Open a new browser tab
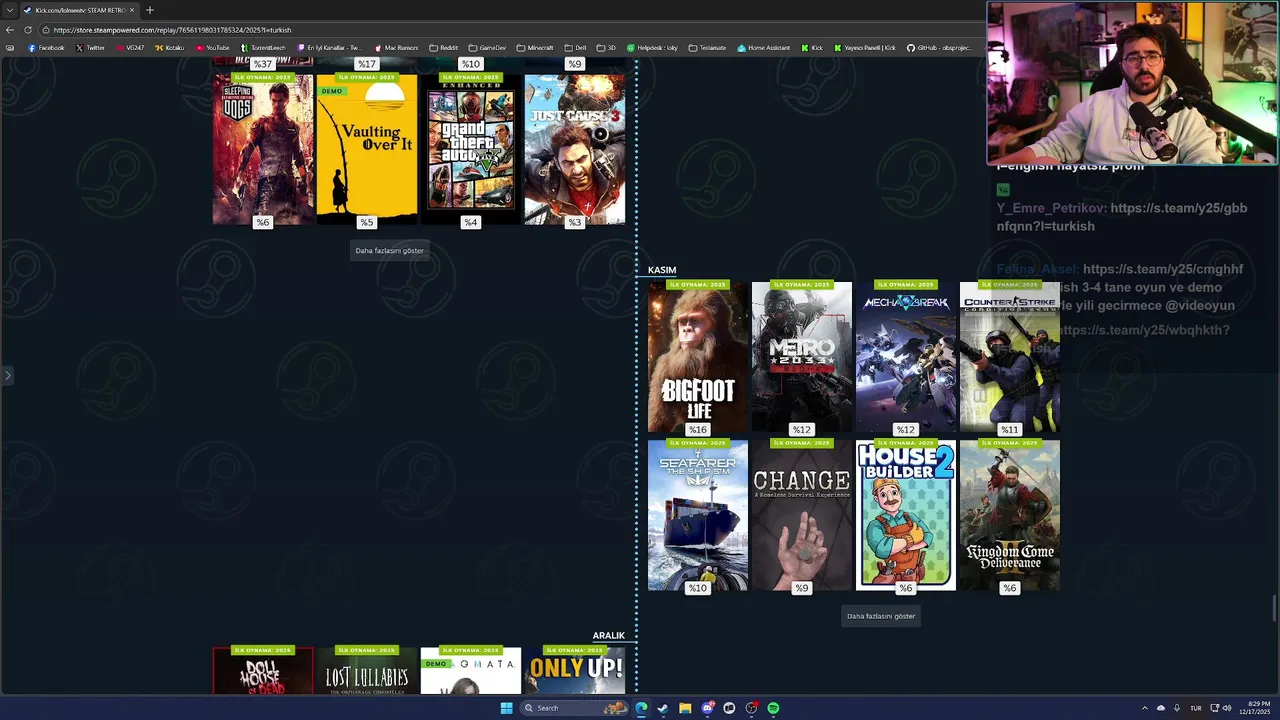1280x720 pixels. (x=149, y=10)
